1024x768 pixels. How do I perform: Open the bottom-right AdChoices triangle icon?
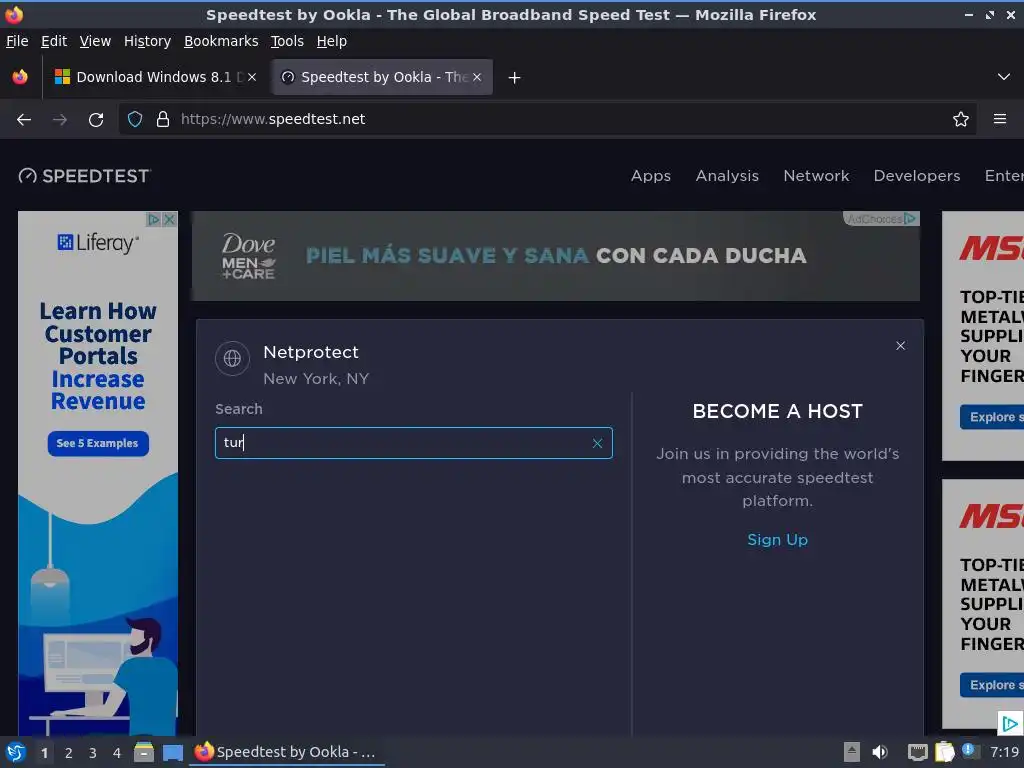point(1010,724)
